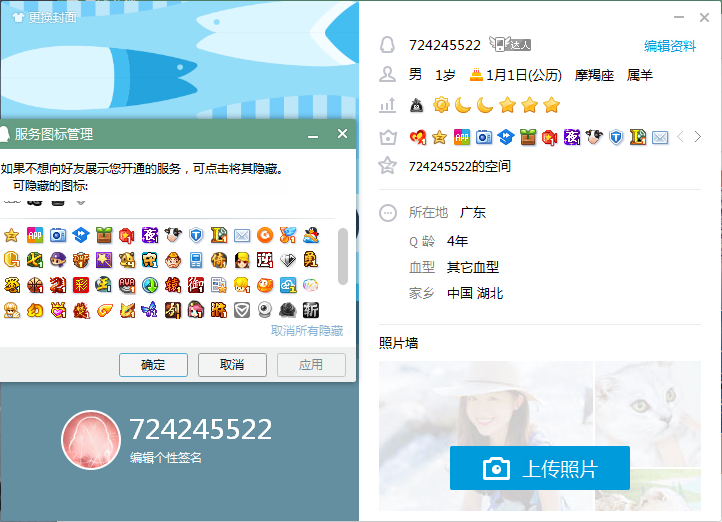Click the blue butterfly icon
Screen dimensions: 722x522
tap(150, 310)
